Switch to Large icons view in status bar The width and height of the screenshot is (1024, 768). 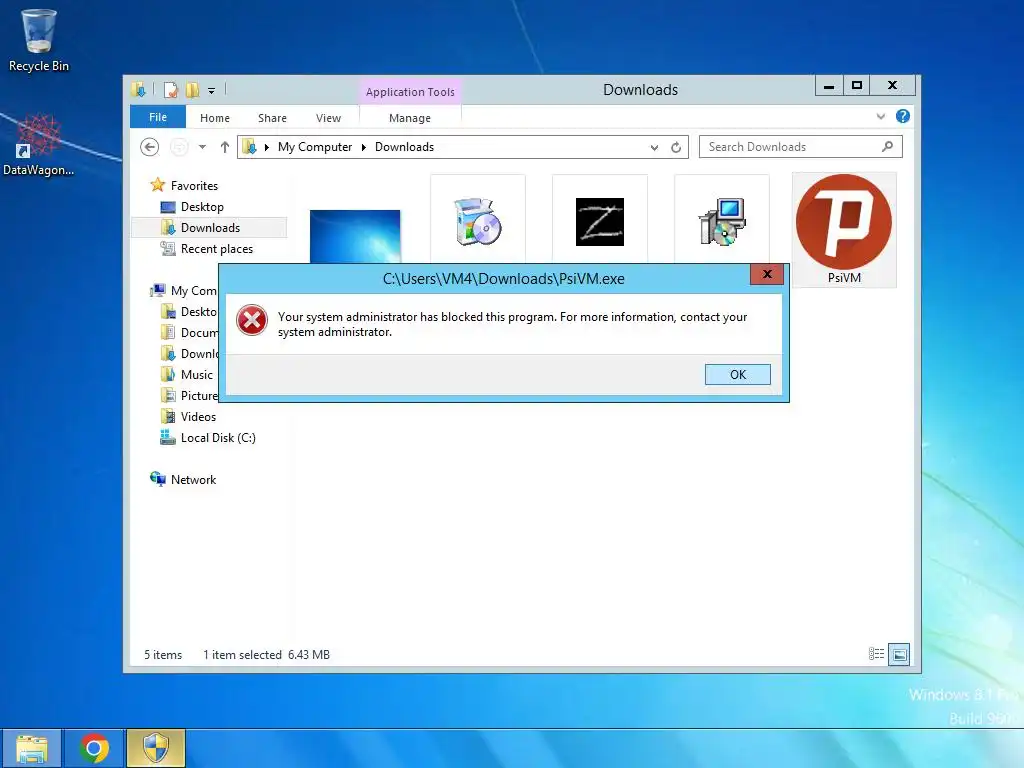[x=899, y=654]
